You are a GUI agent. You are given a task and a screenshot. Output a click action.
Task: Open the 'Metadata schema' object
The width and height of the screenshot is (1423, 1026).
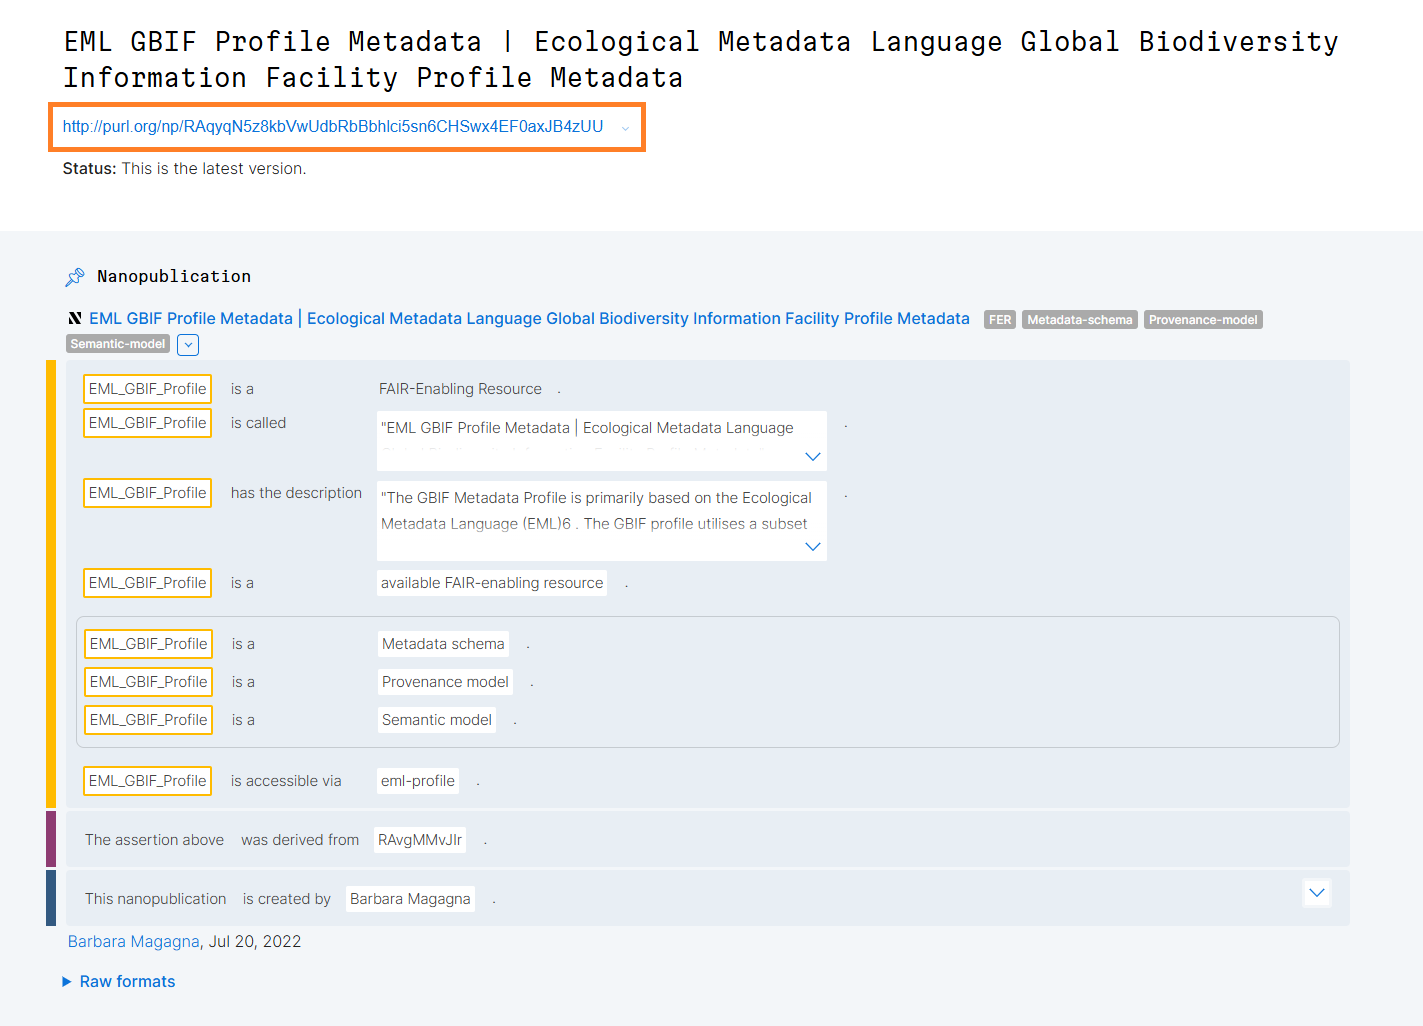pos(443,644)
